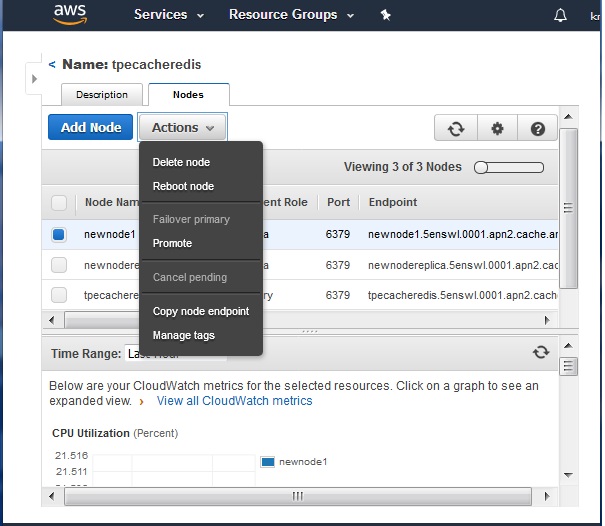Expand the left side panel arrow

coord(35,79)
